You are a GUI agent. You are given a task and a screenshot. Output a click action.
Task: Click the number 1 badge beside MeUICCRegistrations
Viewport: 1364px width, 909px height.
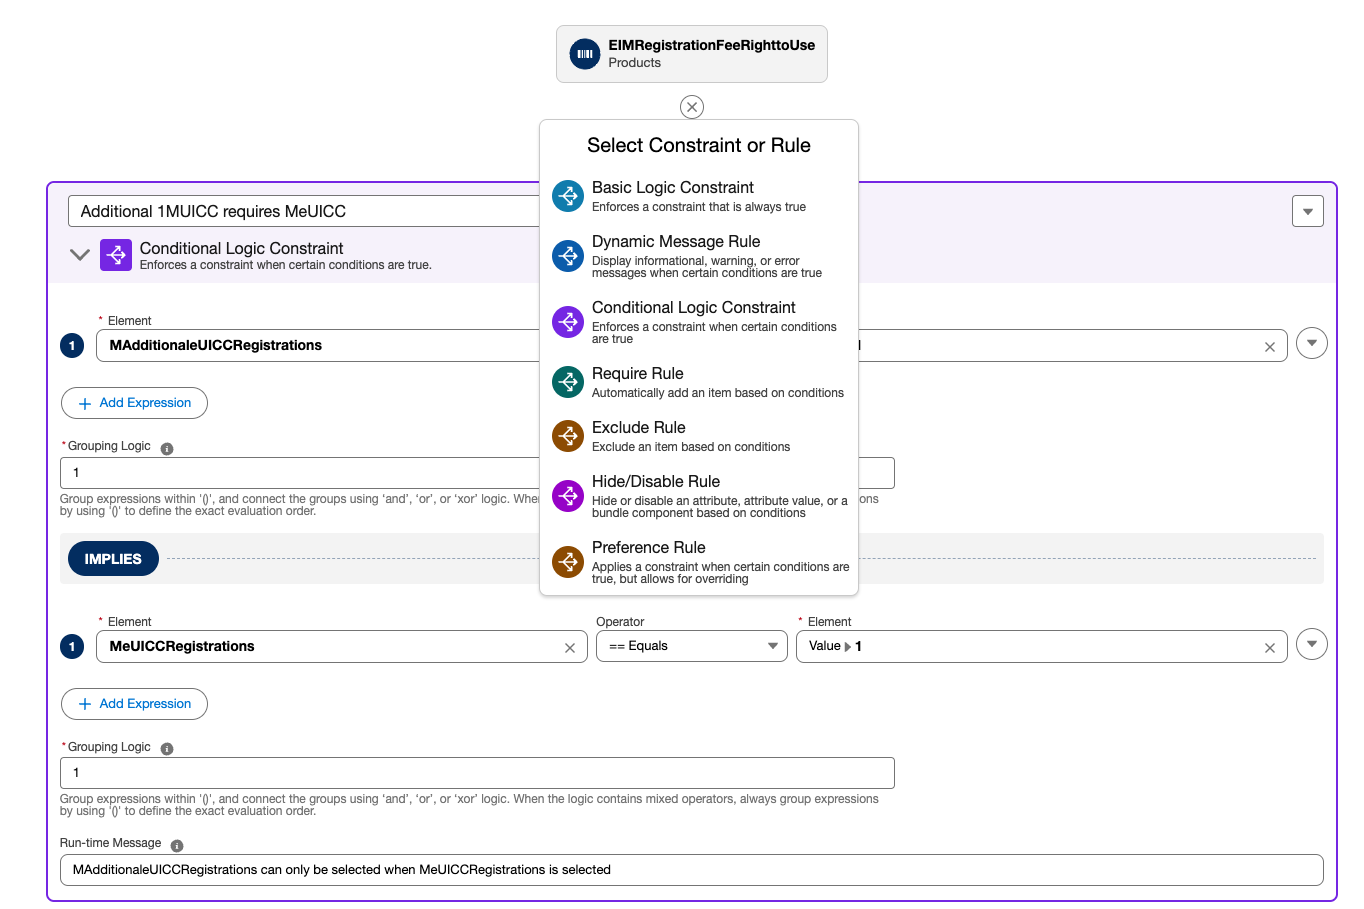(x=72, y=647)
